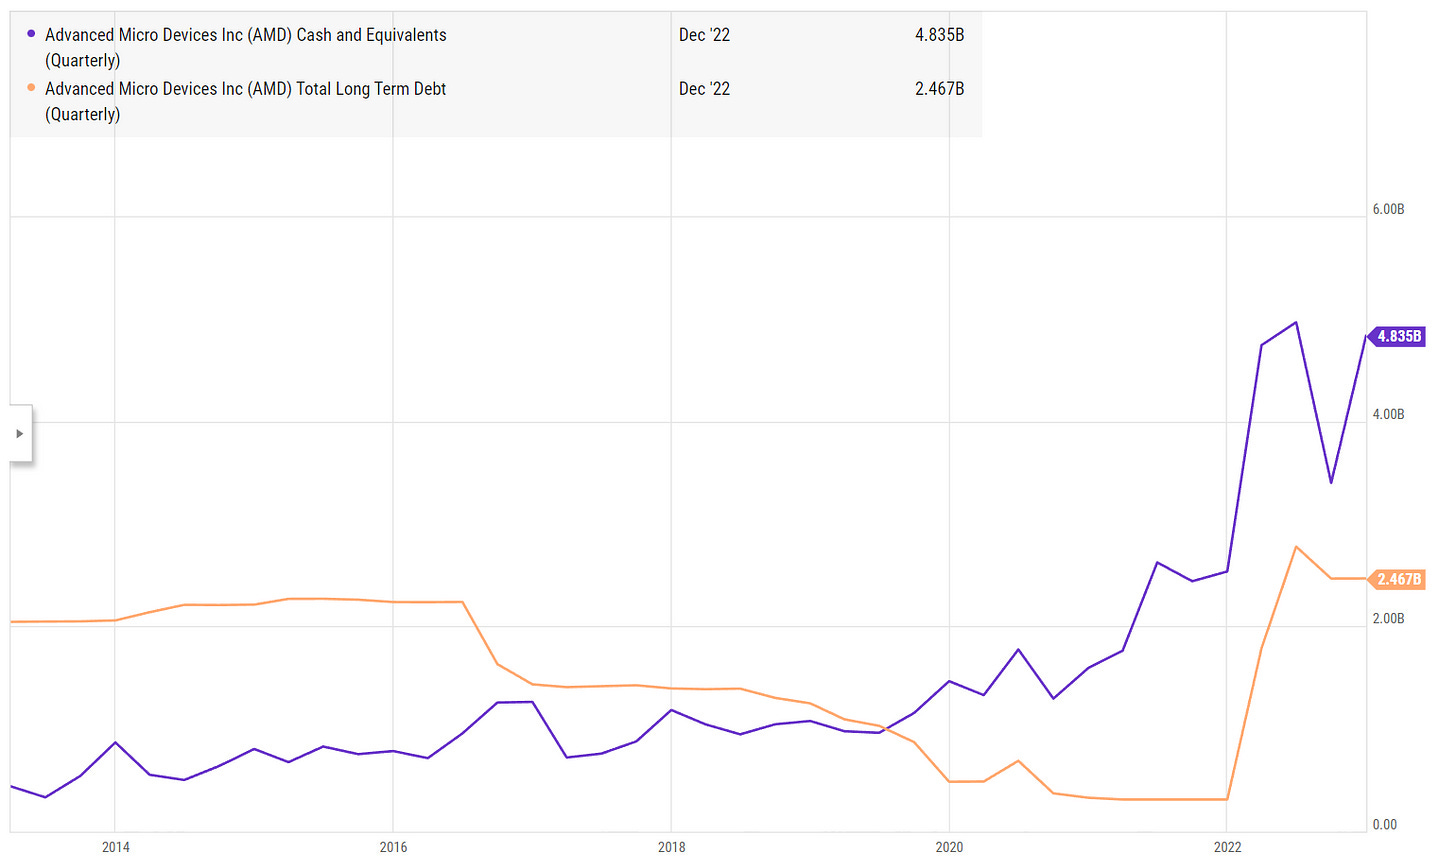Click the 2.467B value in the legend

[x=939, y=89]
